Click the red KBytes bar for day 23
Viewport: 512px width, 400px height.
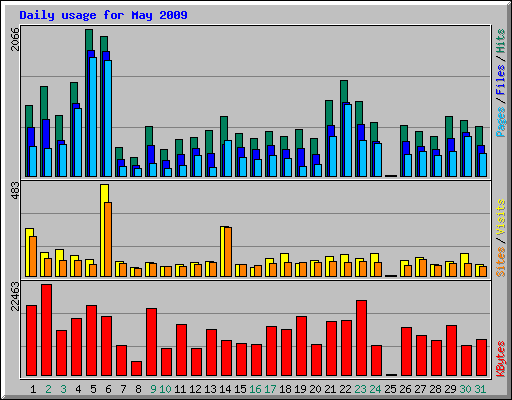[361, 338]
